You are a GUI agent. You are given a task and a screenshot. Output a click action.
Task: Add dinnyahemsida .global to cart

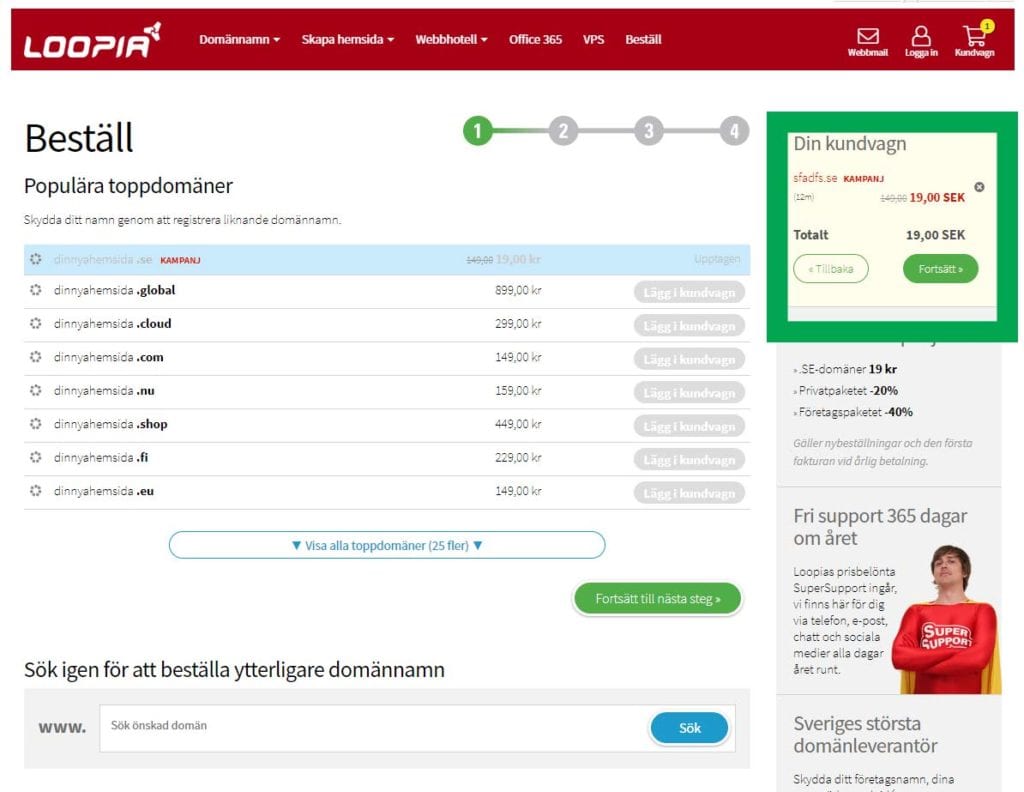pos(689,293)
